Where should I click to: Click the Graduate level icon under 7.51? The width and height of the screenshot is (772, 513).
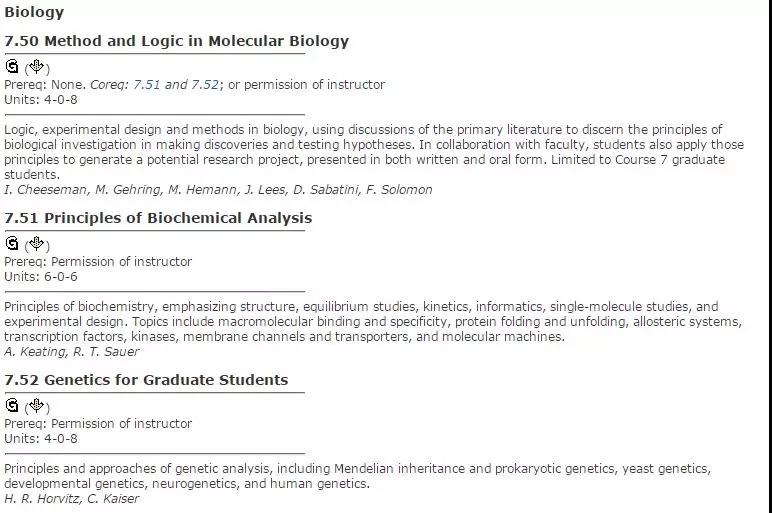pyautogui.click(x=12, y=243)
